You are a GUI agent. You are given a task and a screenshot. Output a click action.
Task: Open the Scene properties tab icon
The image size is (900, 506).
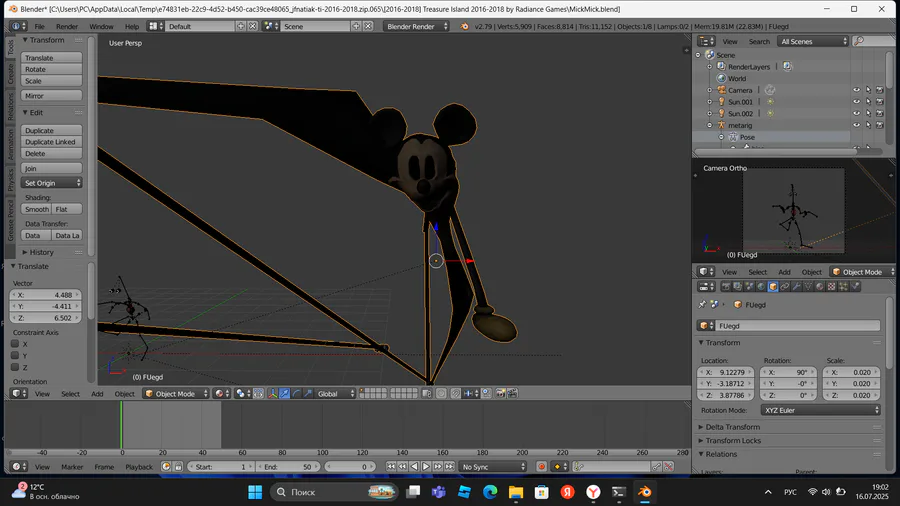point(749,286)
